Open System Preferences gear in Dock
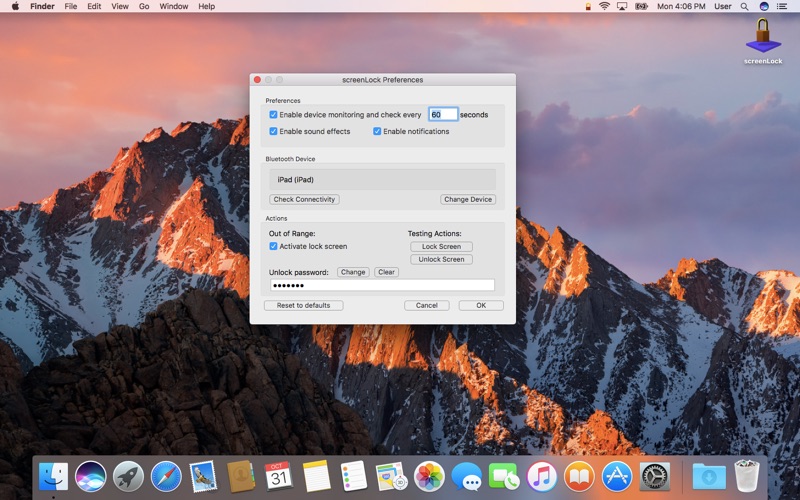 point(655,477)
